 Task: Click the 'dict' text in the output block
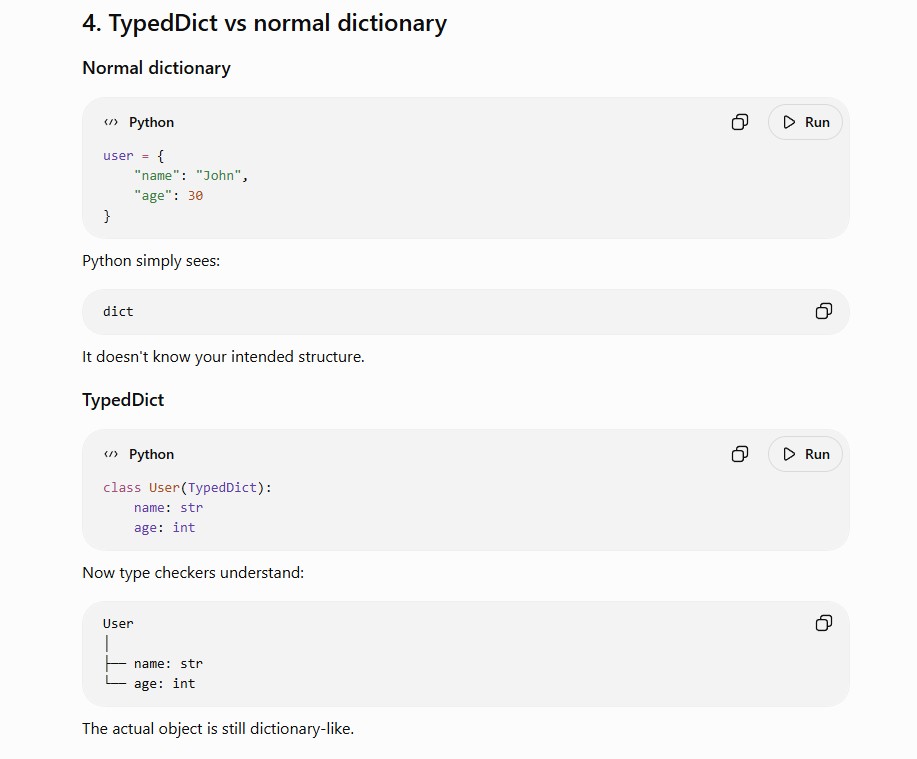click(118, 312)
